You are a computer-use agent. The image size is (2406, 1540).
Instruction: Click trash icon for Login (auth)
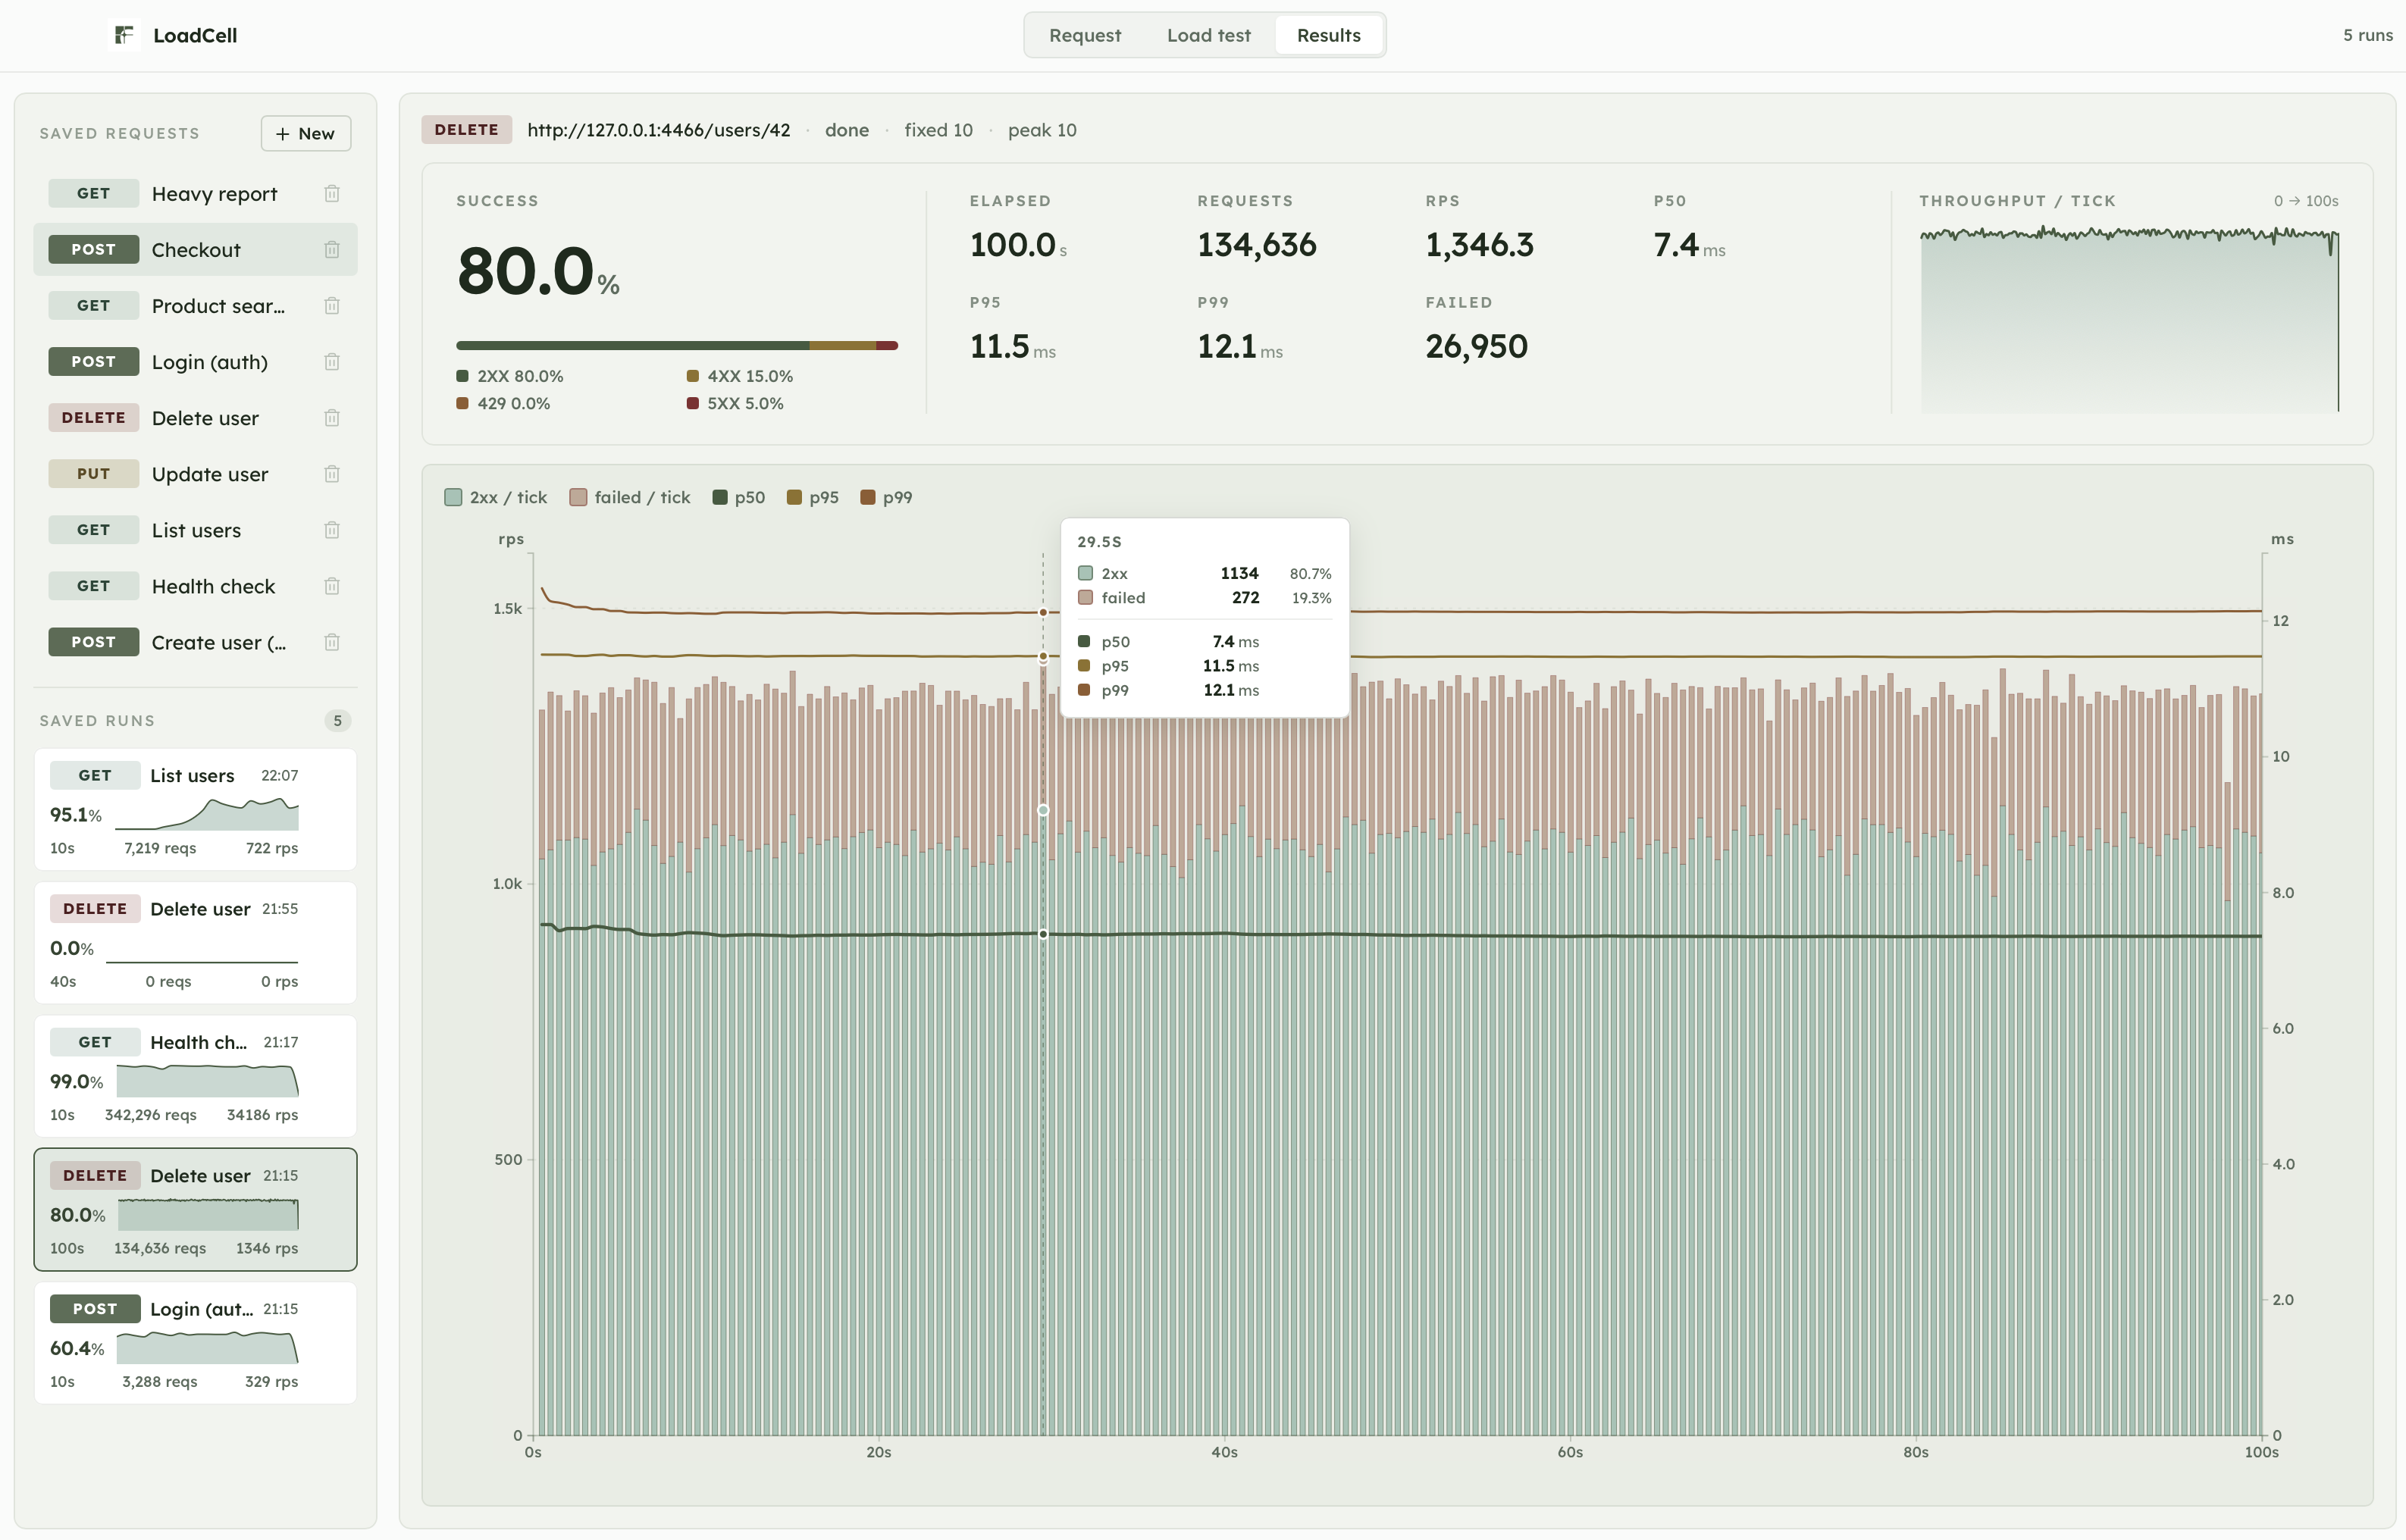pos(332,362)
